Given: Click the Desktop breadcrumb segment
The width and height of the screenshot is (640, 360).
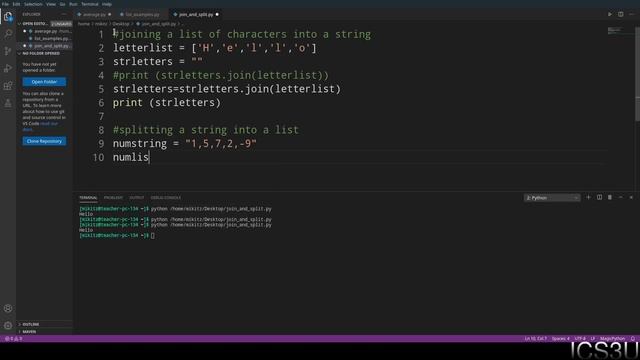Looking at the screenshot, I should 121,24.
